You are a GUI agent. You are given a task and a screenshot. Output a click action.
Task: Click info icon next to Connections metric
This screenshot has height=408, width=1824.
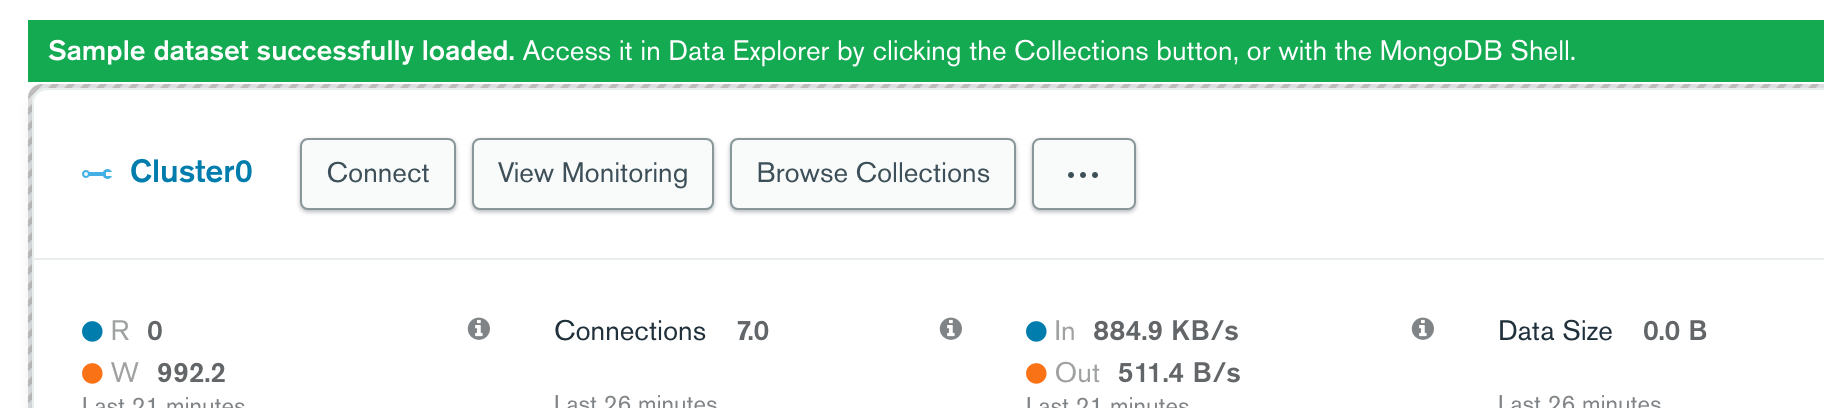click(x=951, y=329)
